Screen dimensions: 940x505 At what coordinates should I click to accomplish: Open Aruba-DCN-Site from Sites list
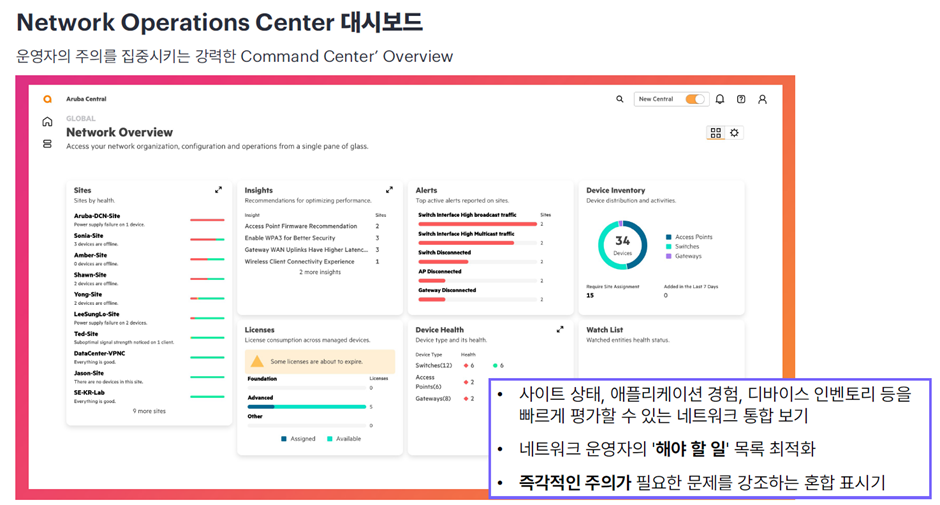(97, 216)
